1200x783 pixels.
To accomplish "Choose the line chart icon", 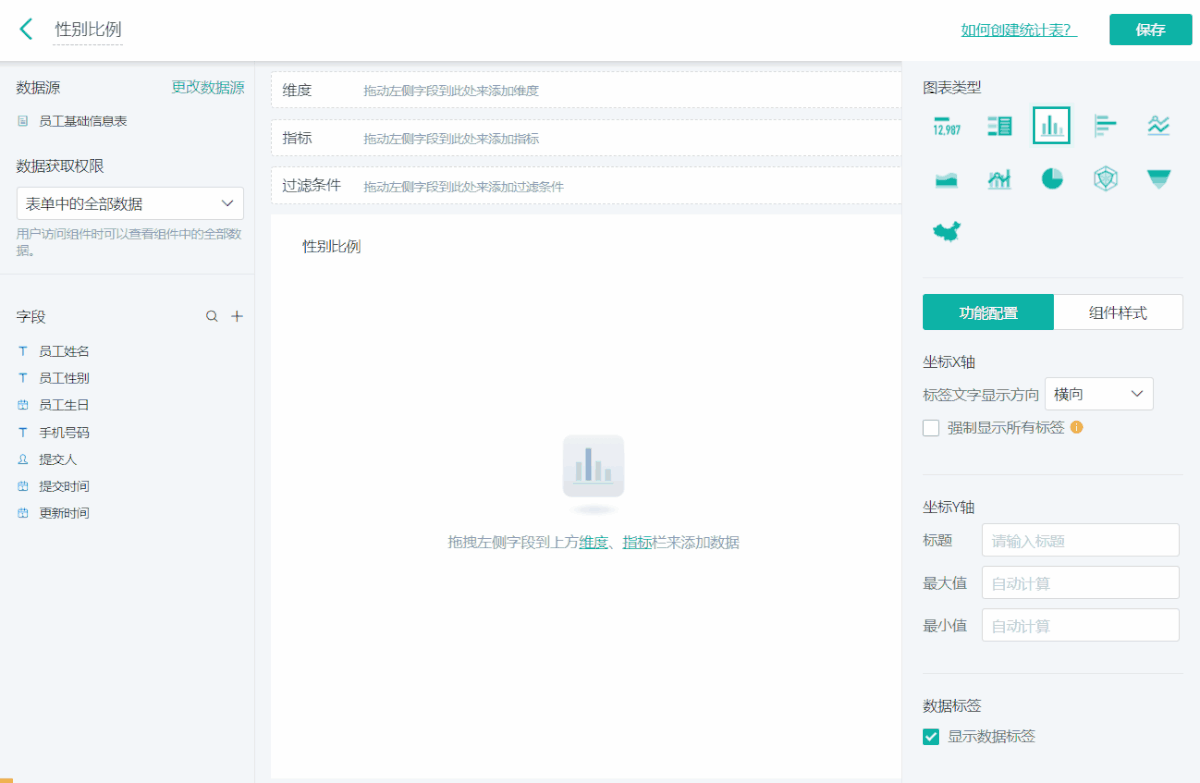I will tap(1158, 125).
